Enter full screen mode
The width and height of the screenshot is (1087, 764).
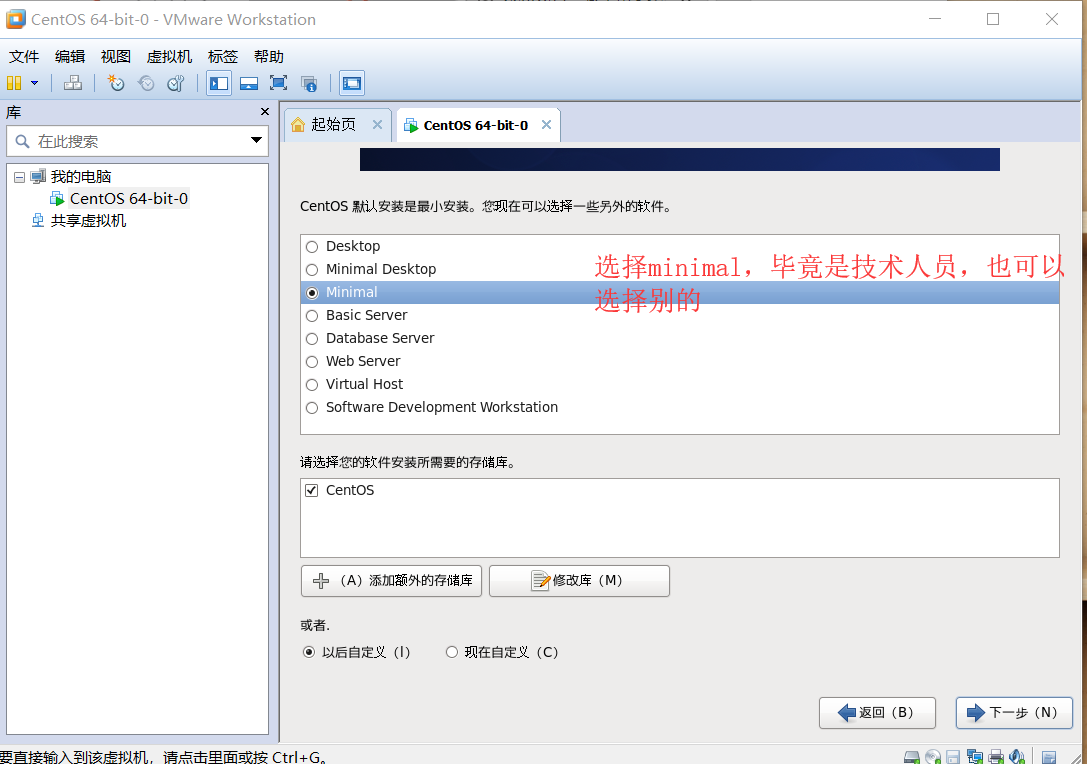pos(279,83)
